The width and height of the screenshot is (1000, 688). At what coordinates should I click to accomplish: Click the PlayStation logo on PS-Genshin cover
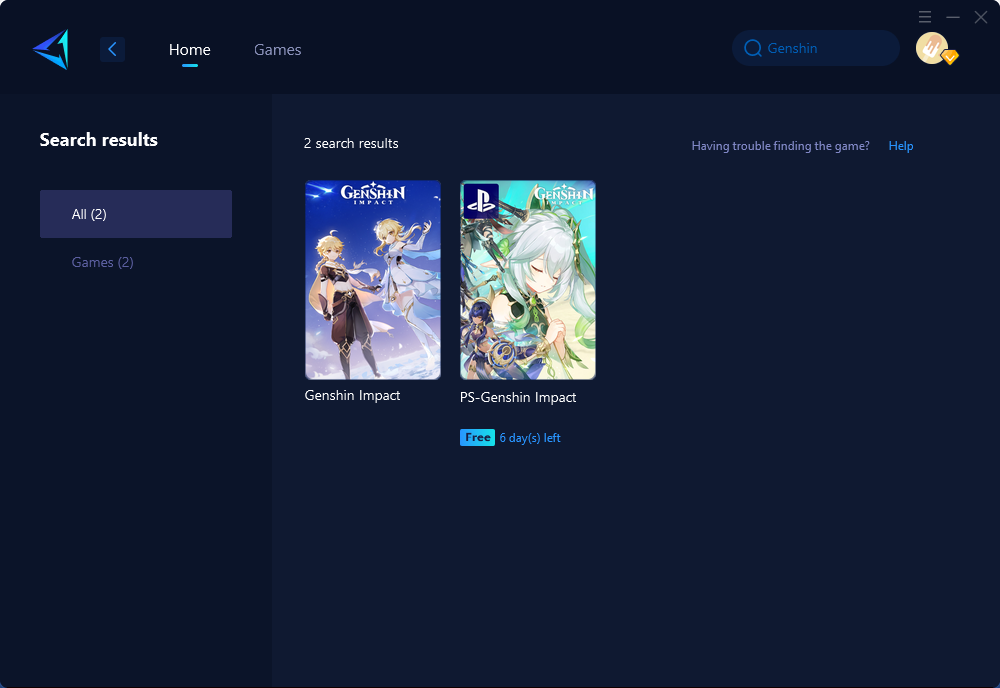480,201
